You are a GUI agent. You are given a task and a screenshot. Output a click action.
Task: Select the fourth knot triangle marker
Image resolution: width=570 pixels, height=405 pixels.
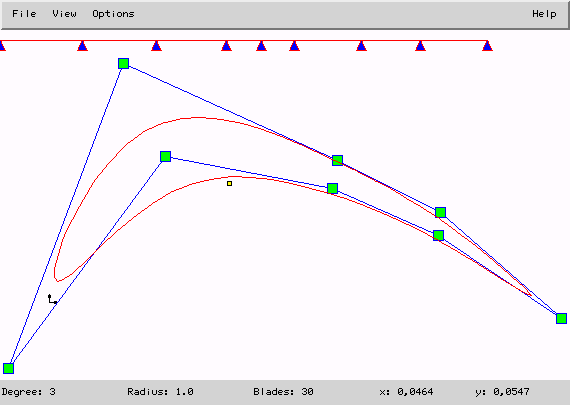coord(226,46)
